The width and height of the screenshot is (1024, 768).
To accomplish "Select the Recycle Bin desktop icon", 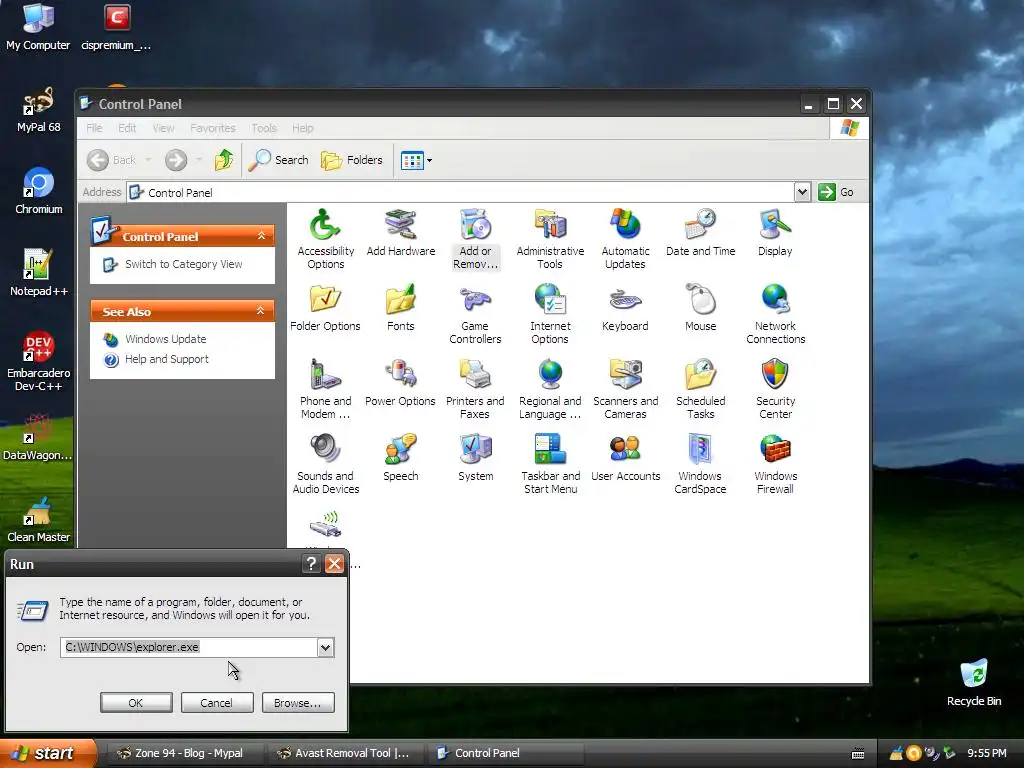I will coord(974,683).
